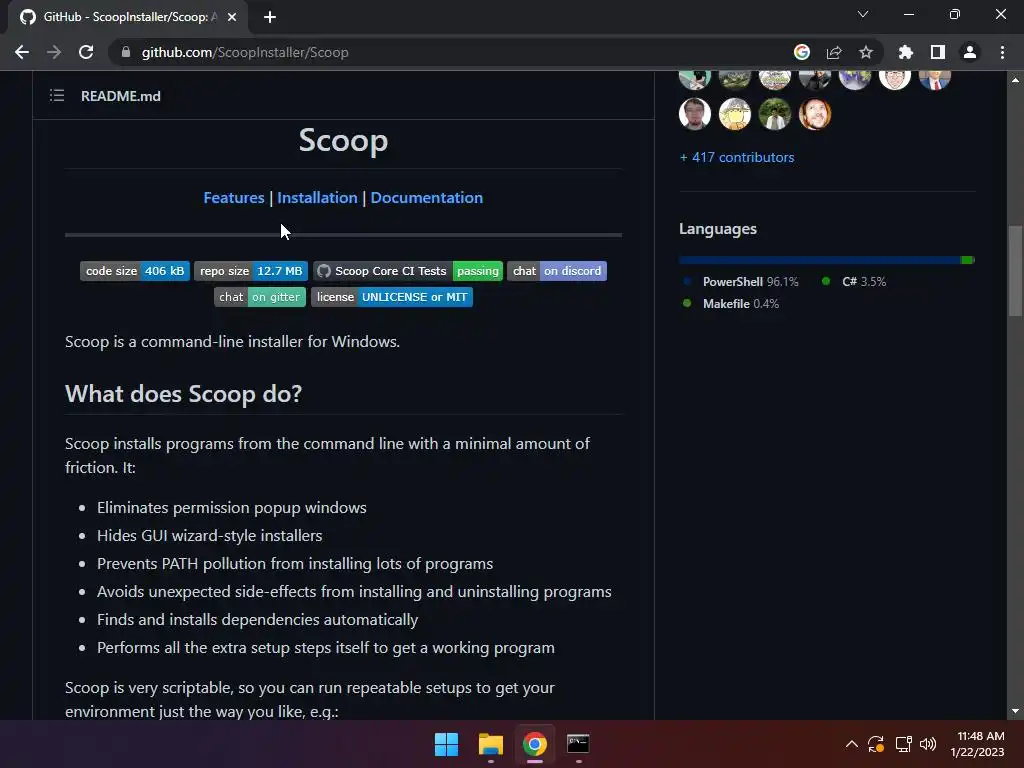The height and width of the screenshot is (768, 1024).
Task: Follow the Documentation link
Action: click(x=426, y=198)
